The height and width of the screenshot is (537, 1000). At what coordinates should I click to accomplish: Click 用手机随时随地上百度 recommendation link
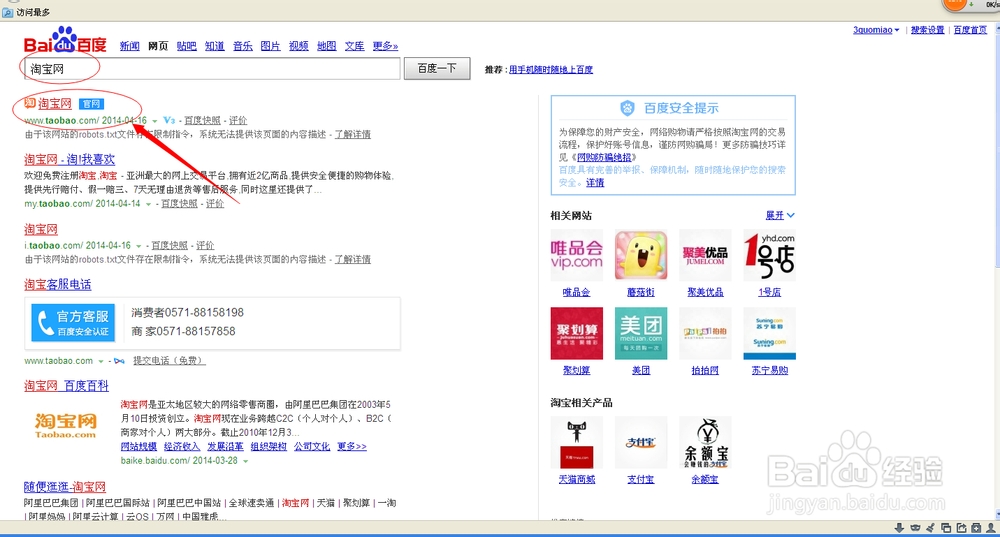click(x=551, y=70)
